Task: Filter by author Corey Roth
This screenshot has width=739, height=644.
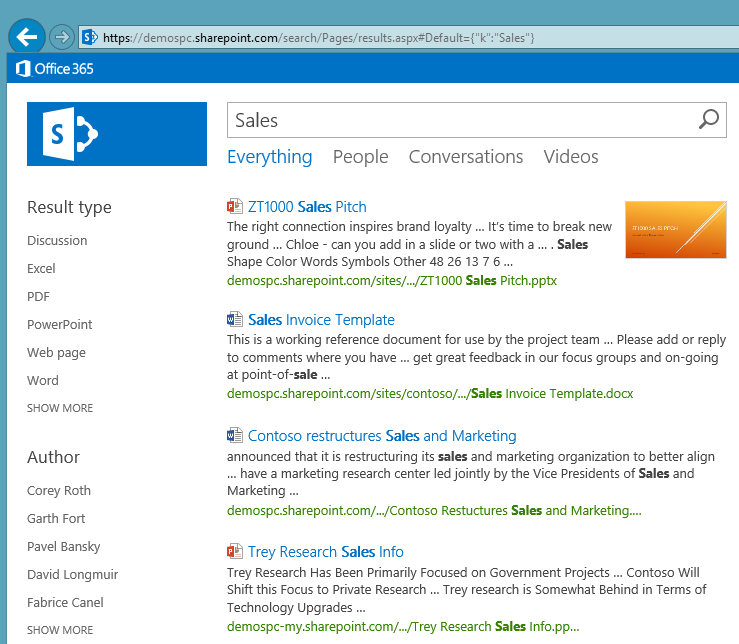Action: 58,491
